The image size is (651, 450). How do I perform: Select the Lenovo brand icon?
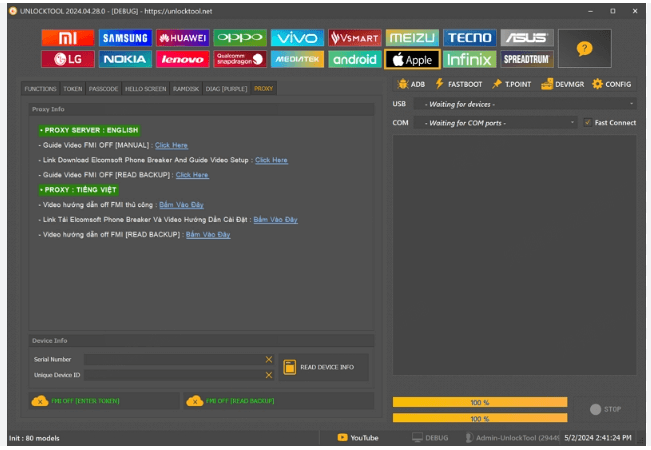pyautogui.click(x=183, y=59)
